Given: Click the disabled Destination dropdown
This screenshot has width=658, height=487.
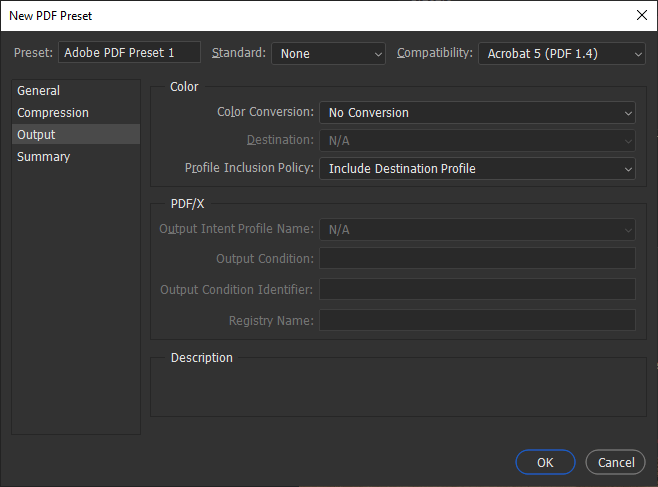Looking at the screenshot, I should (x=477, y=141).
